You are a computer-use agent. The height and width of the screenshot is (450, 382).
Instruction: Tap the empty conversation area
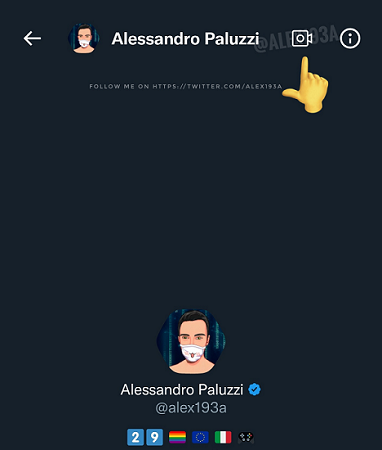coord(191,200)
